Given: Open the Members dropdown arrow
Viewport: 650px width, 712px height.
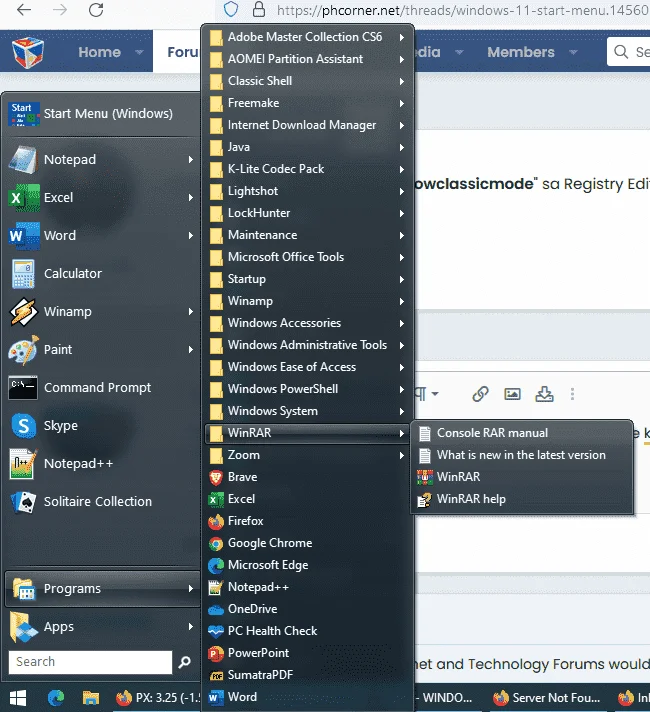Looking at the screenshot, I should [573, 52].
